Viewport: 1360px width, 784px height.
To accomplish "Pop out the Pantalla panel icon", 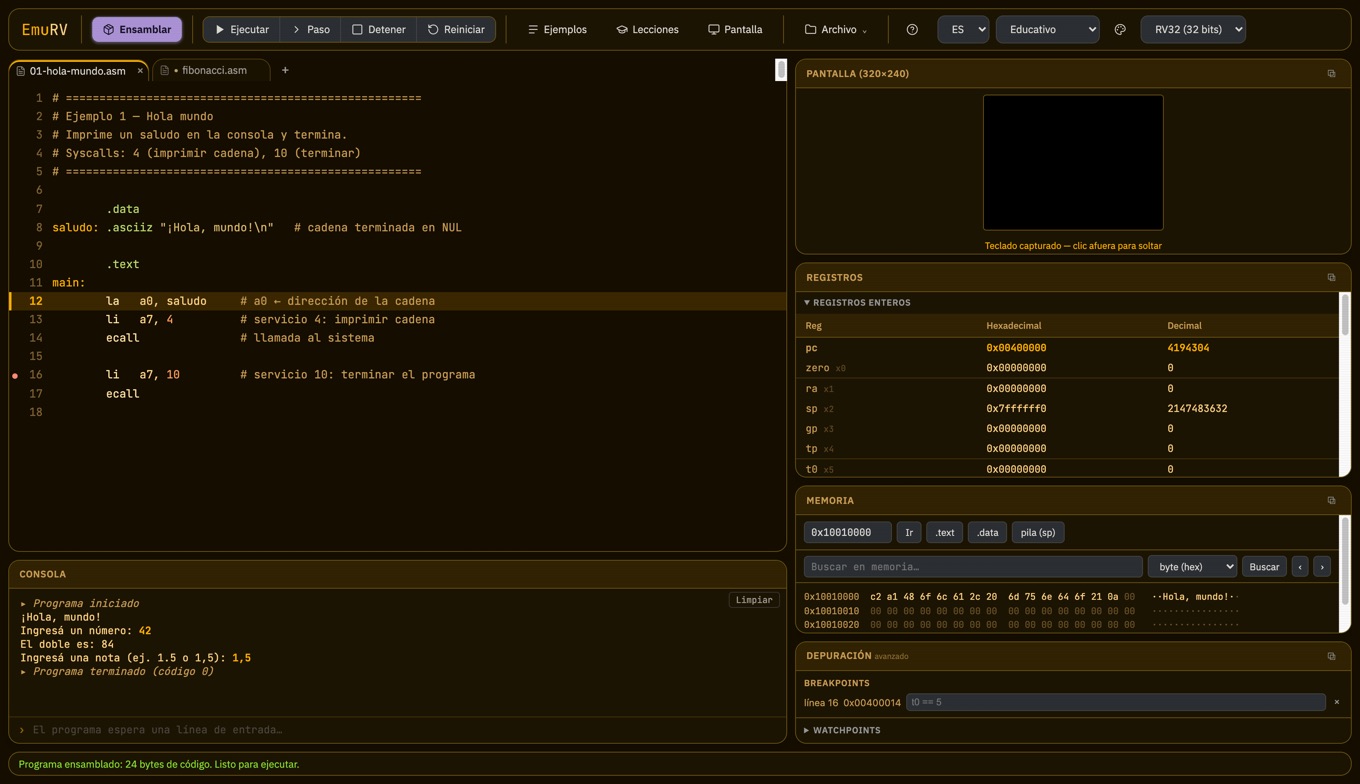I will (1331, 74).
